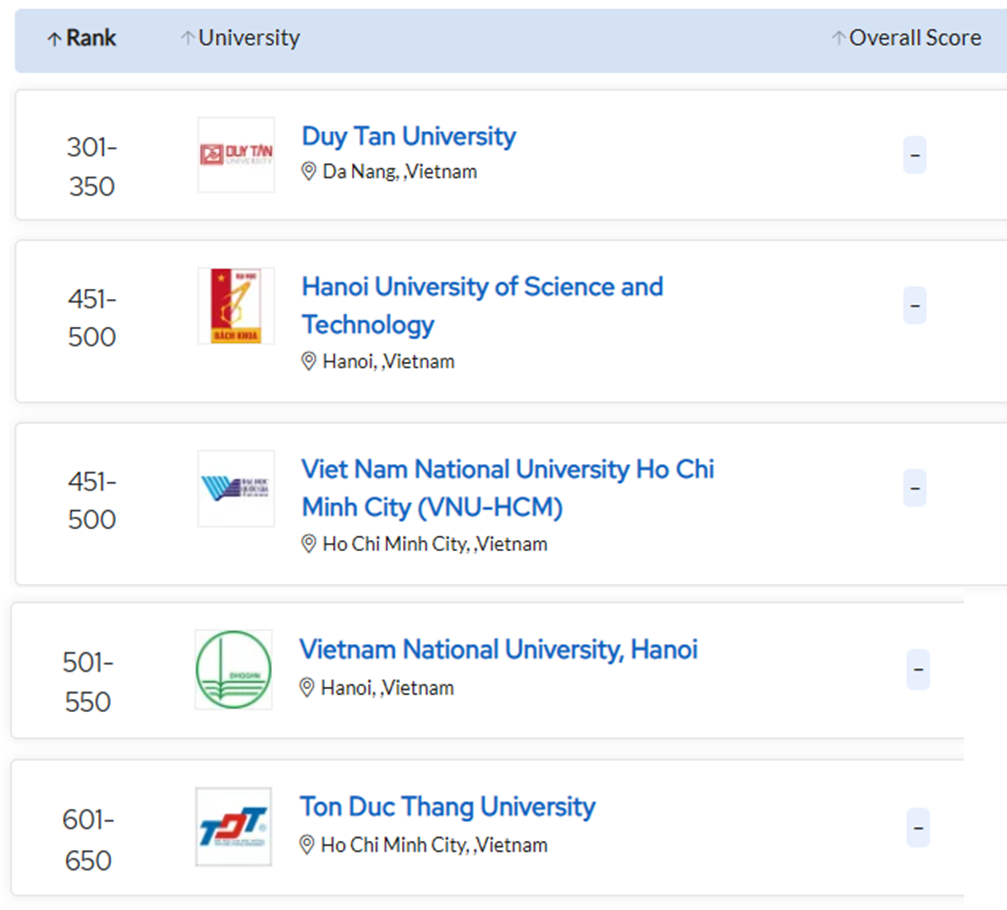
Task: Click Vietnam National University Hanoi score badge
Action: click(x=917, y=669)
